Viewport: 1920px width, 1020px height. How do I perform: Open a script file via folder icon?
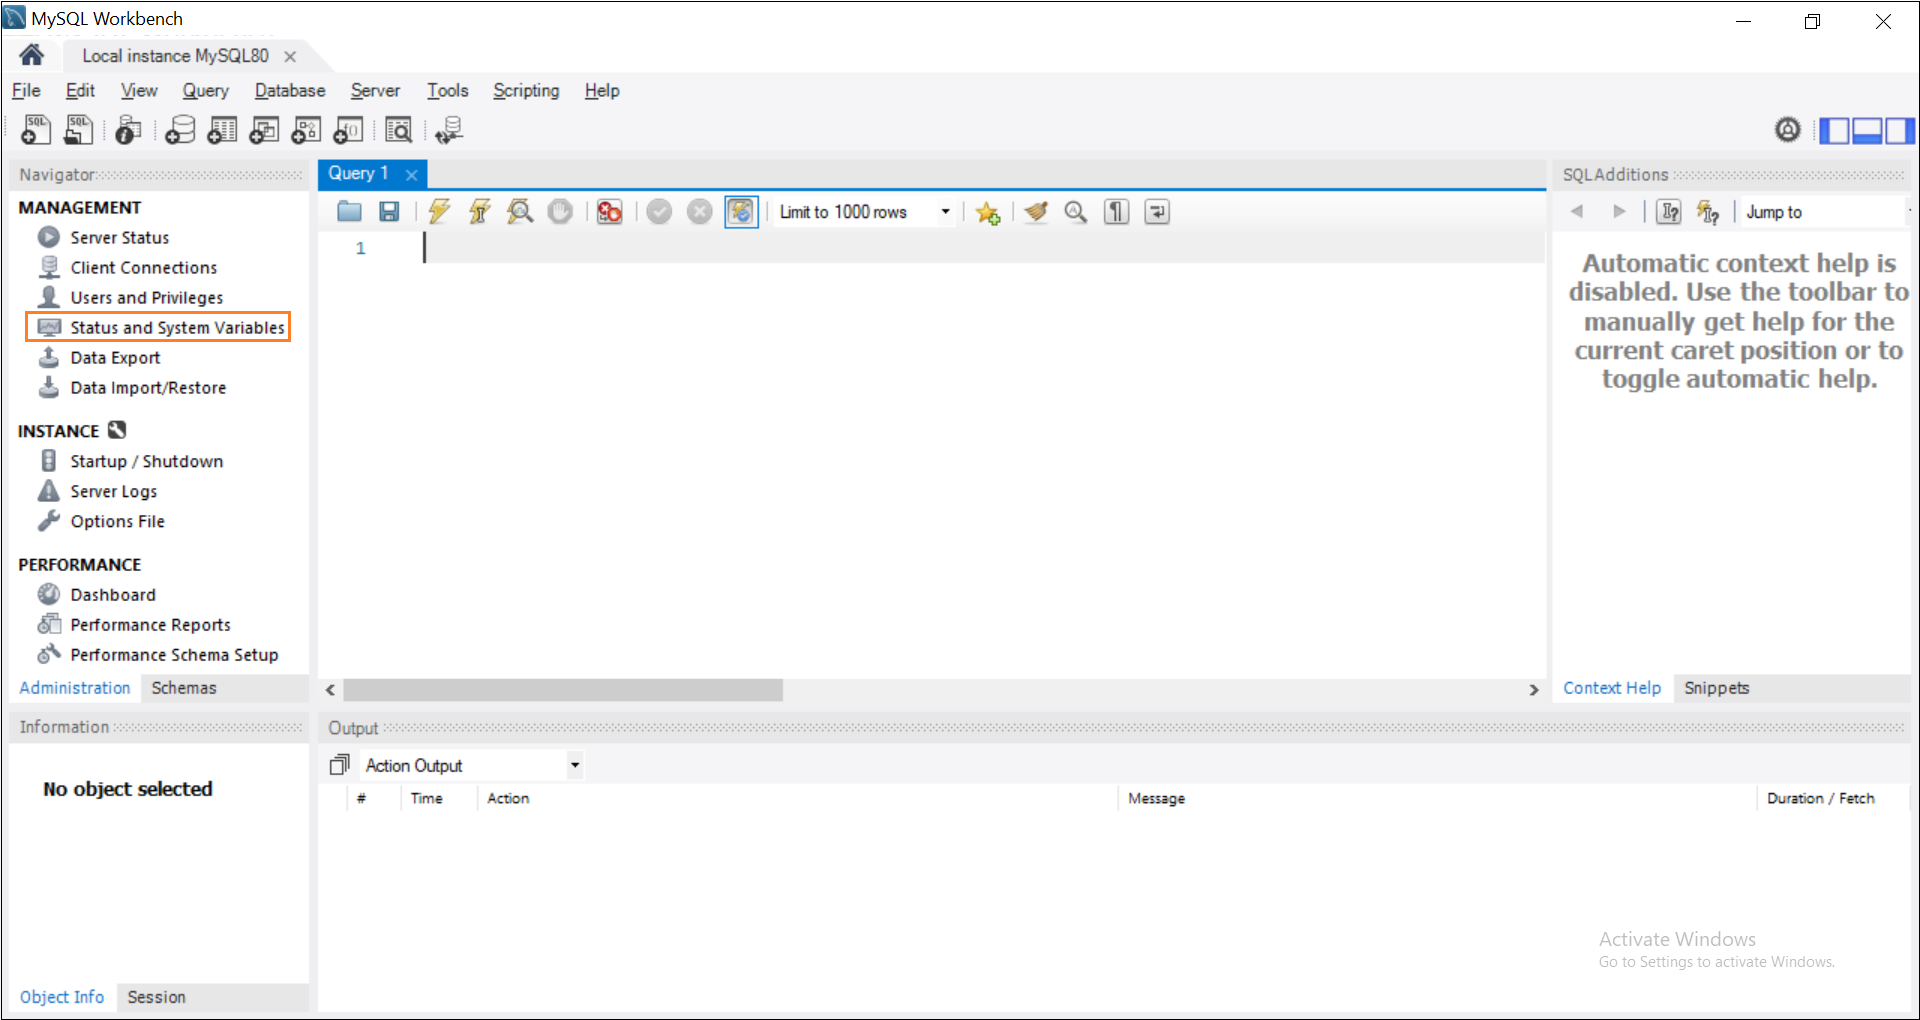[349, 212]
